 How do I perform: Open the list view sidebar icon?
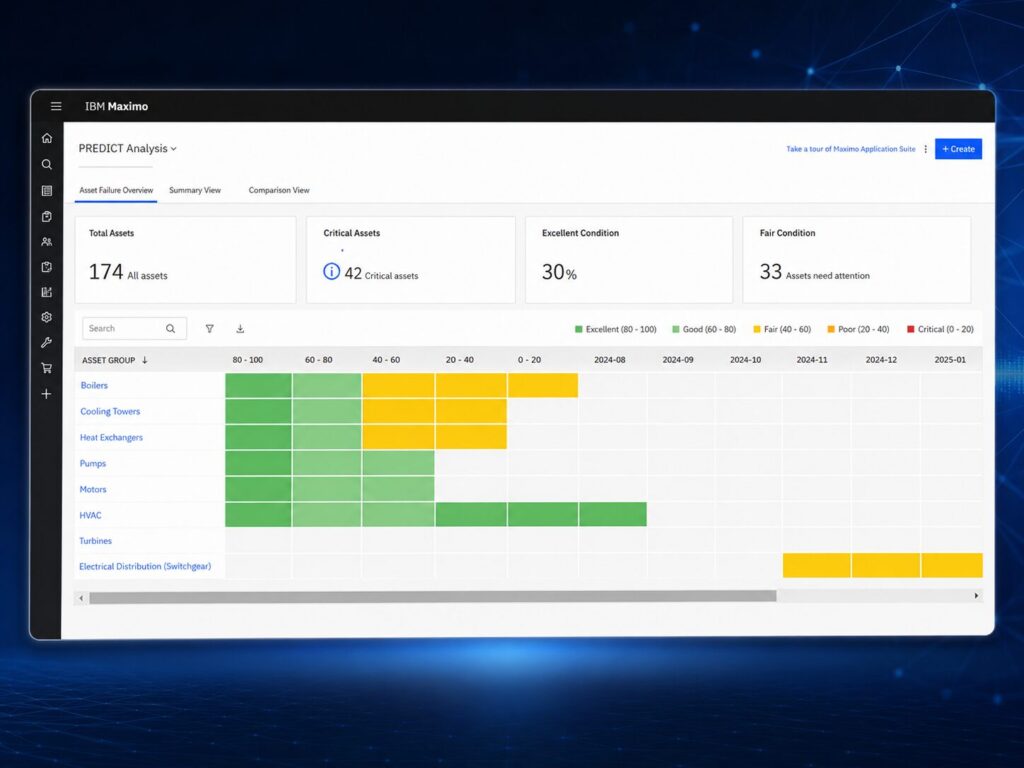point(46,191)
